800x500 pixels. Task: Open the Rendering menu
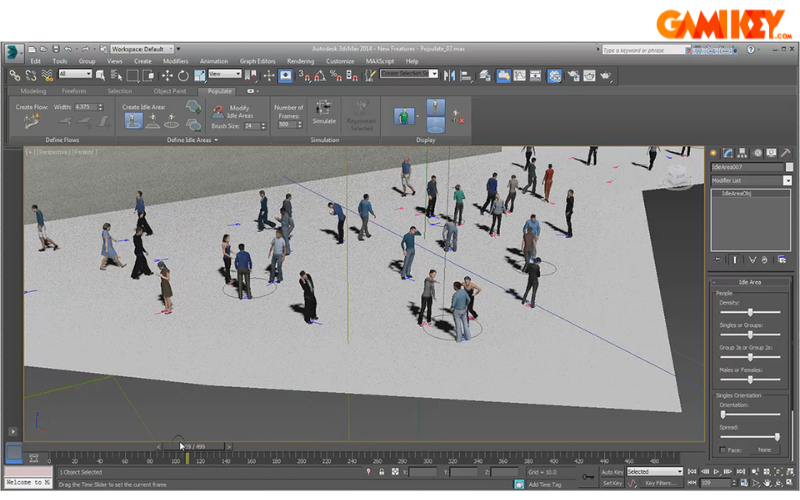tap(300, 61)
